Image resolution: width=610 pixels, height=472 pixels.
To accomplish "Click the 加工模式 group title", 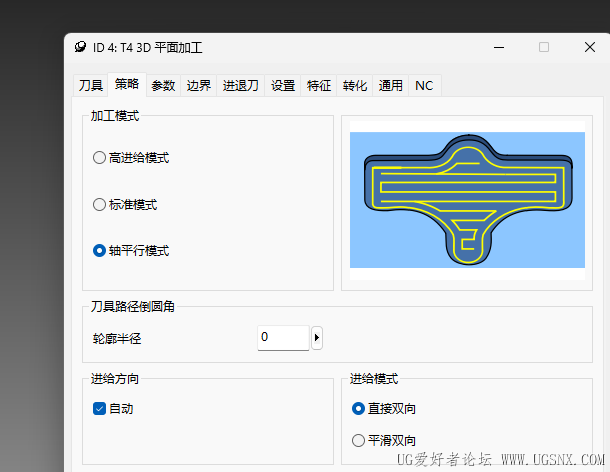I will [x=115, y=116].
